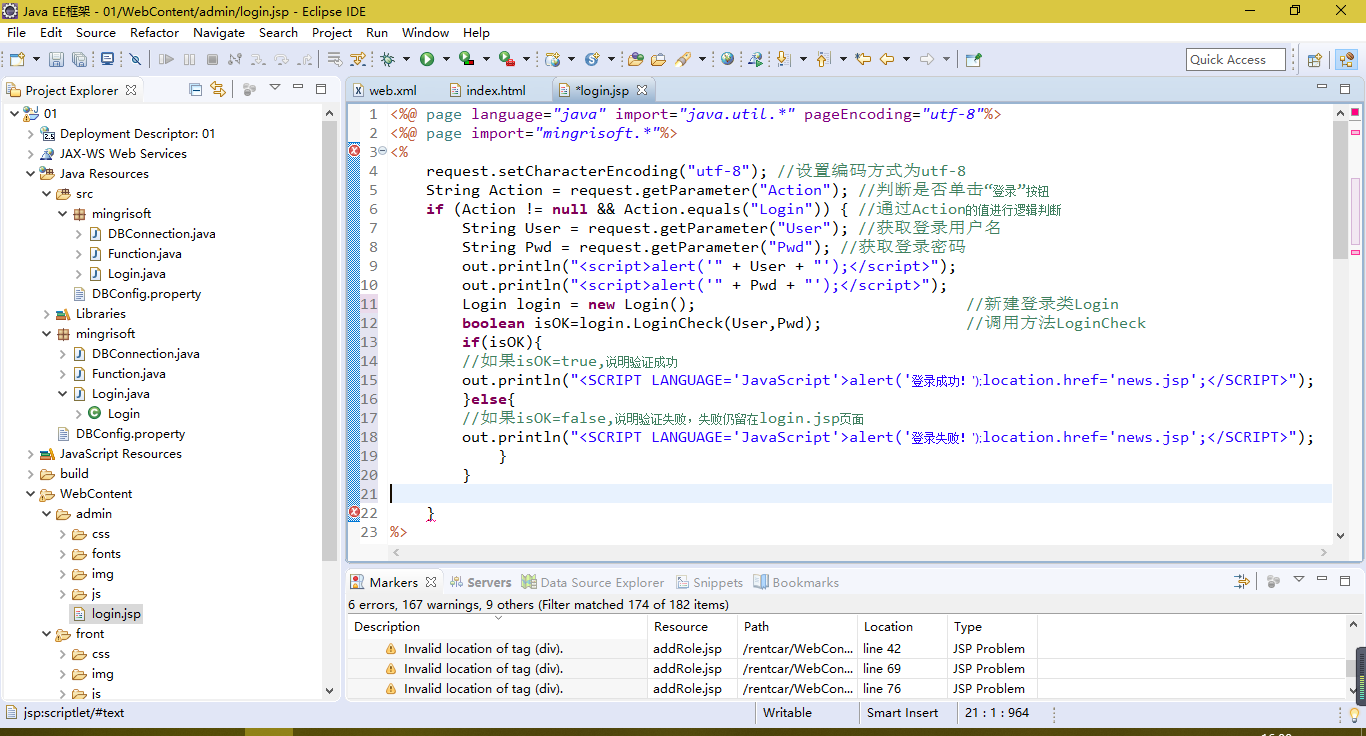Click the Open Web Browser globe icon
1366x736 pixels.
click(x=727, y=59)
